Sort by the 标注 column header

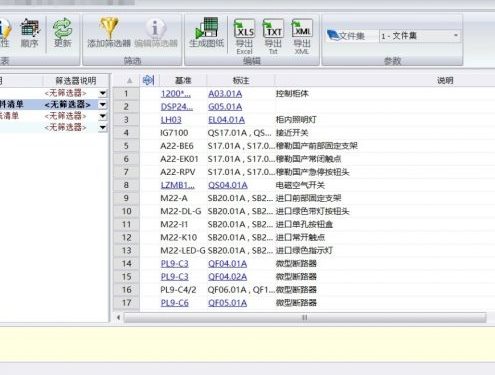[241, 80]
